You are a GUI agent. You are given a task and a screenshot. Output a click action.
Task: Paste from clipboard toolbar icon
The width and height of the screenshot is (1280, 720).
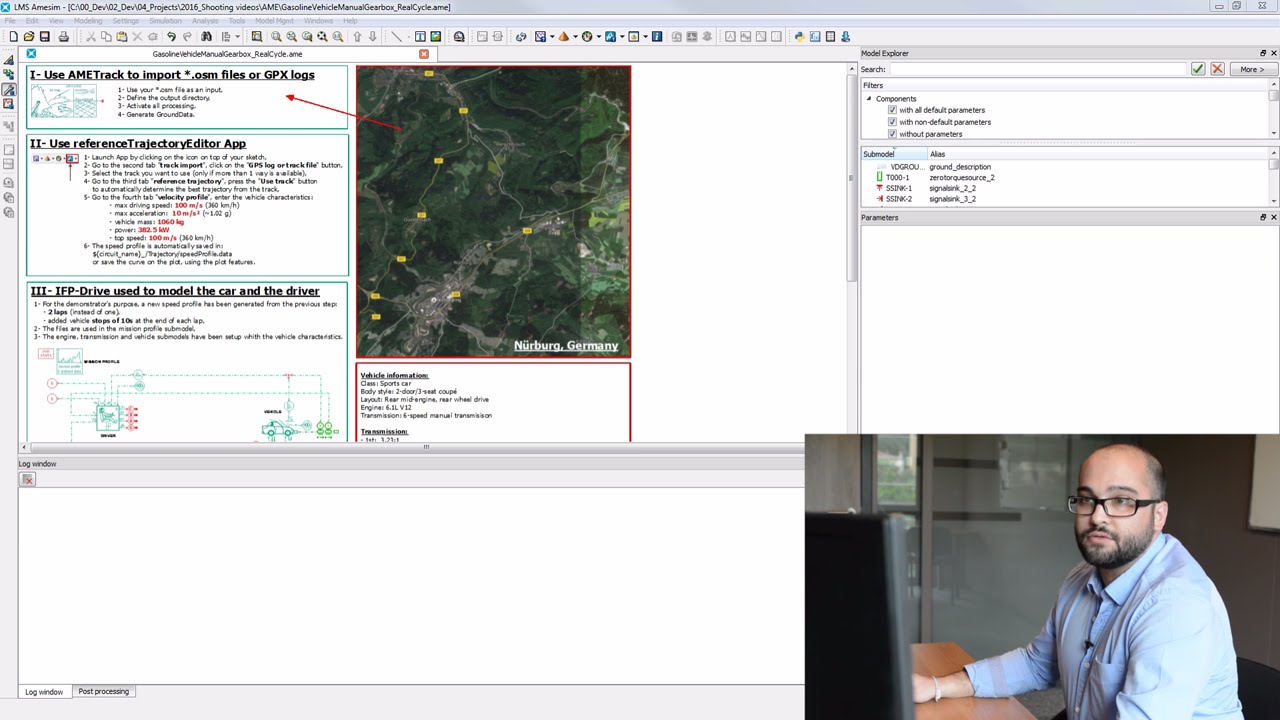(121, 36)
